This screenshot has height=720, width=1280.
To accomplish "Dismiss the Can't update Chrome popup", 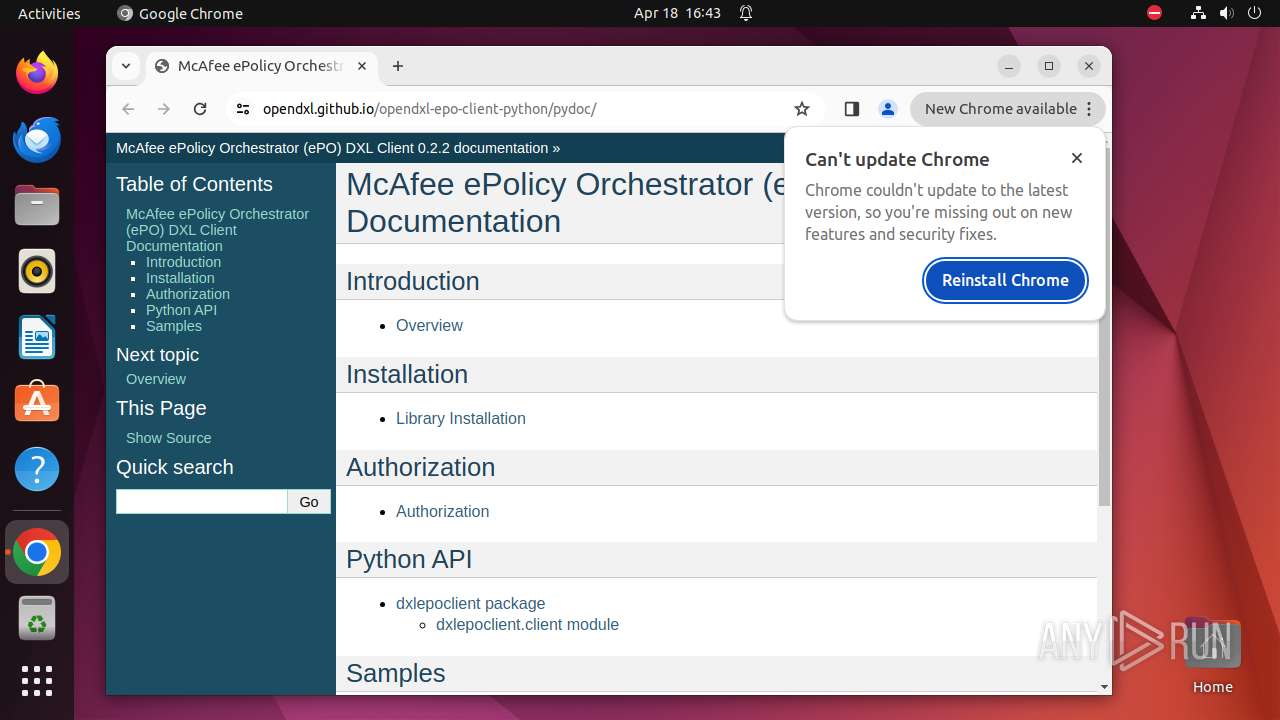I will coord(1077,158).
